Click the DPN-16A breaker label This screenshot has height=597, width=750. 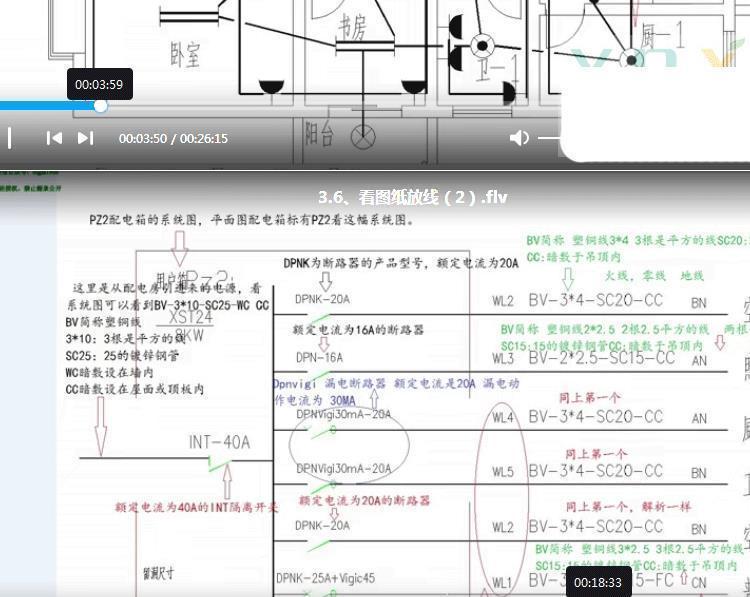[319, 357]
